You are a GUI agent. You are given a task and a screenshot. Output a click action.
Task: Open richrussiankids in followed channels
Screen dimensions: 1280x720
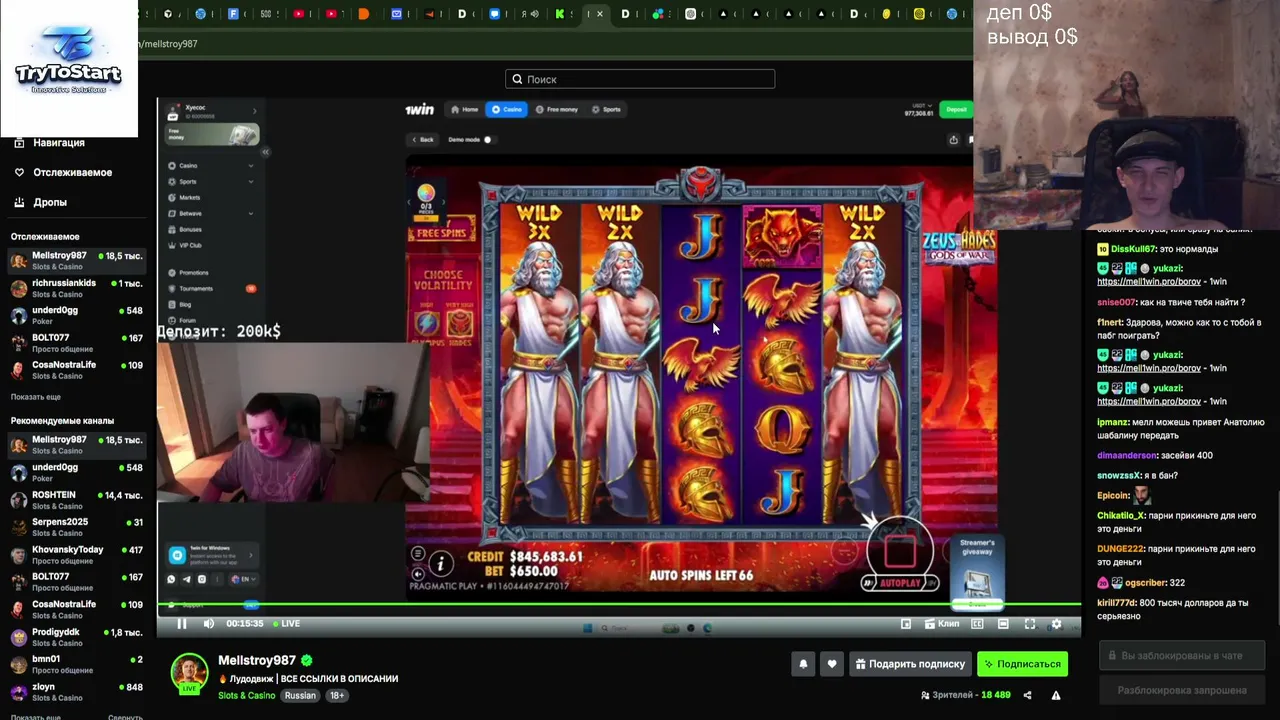pos(77,288)
